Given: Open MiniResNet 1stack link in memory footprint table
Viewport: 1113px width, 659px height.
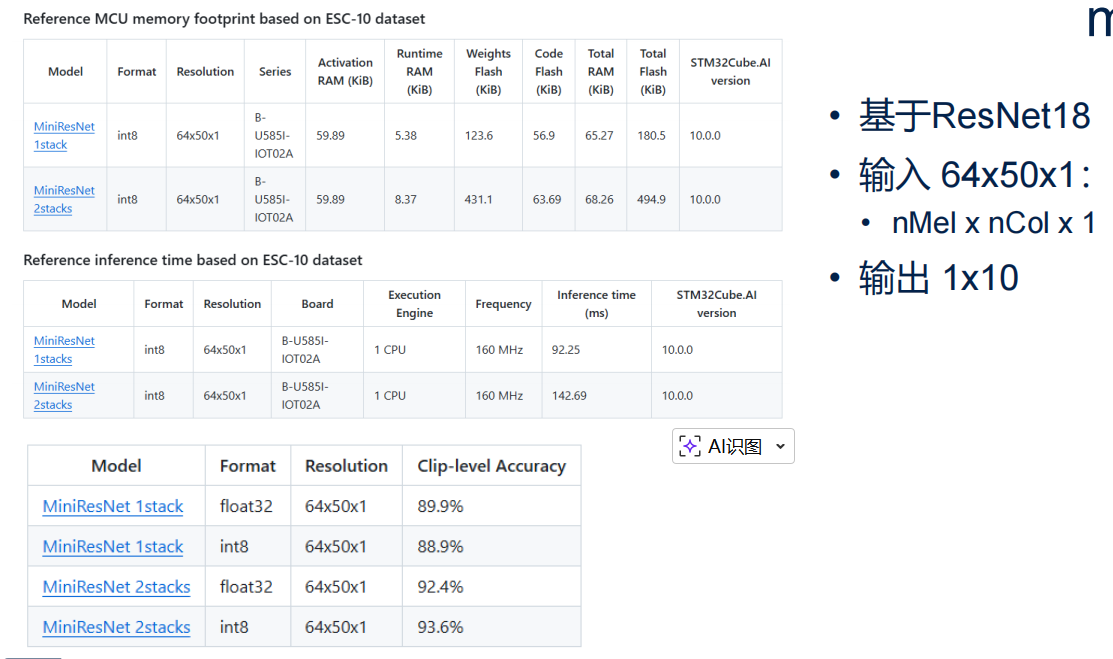Looking at the screenshot, I should point(64,135).
